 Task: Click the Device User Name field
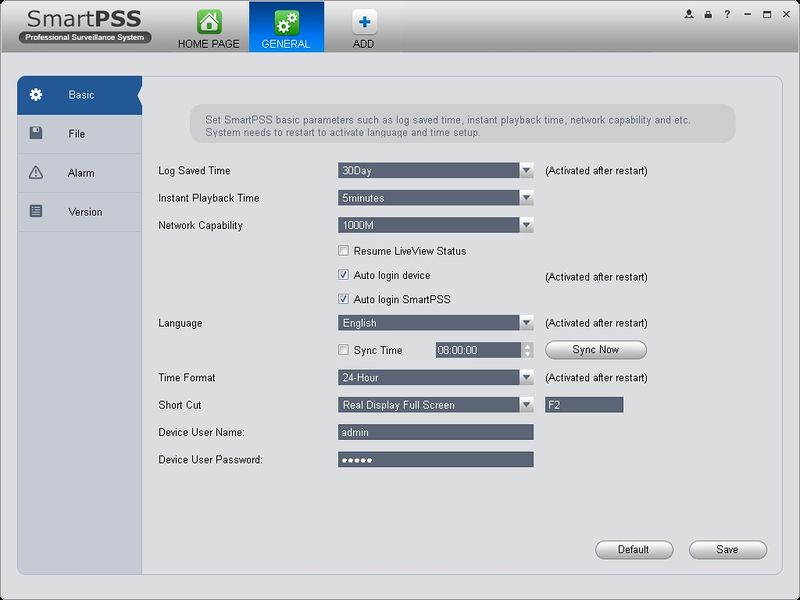(x=436, y=432)
